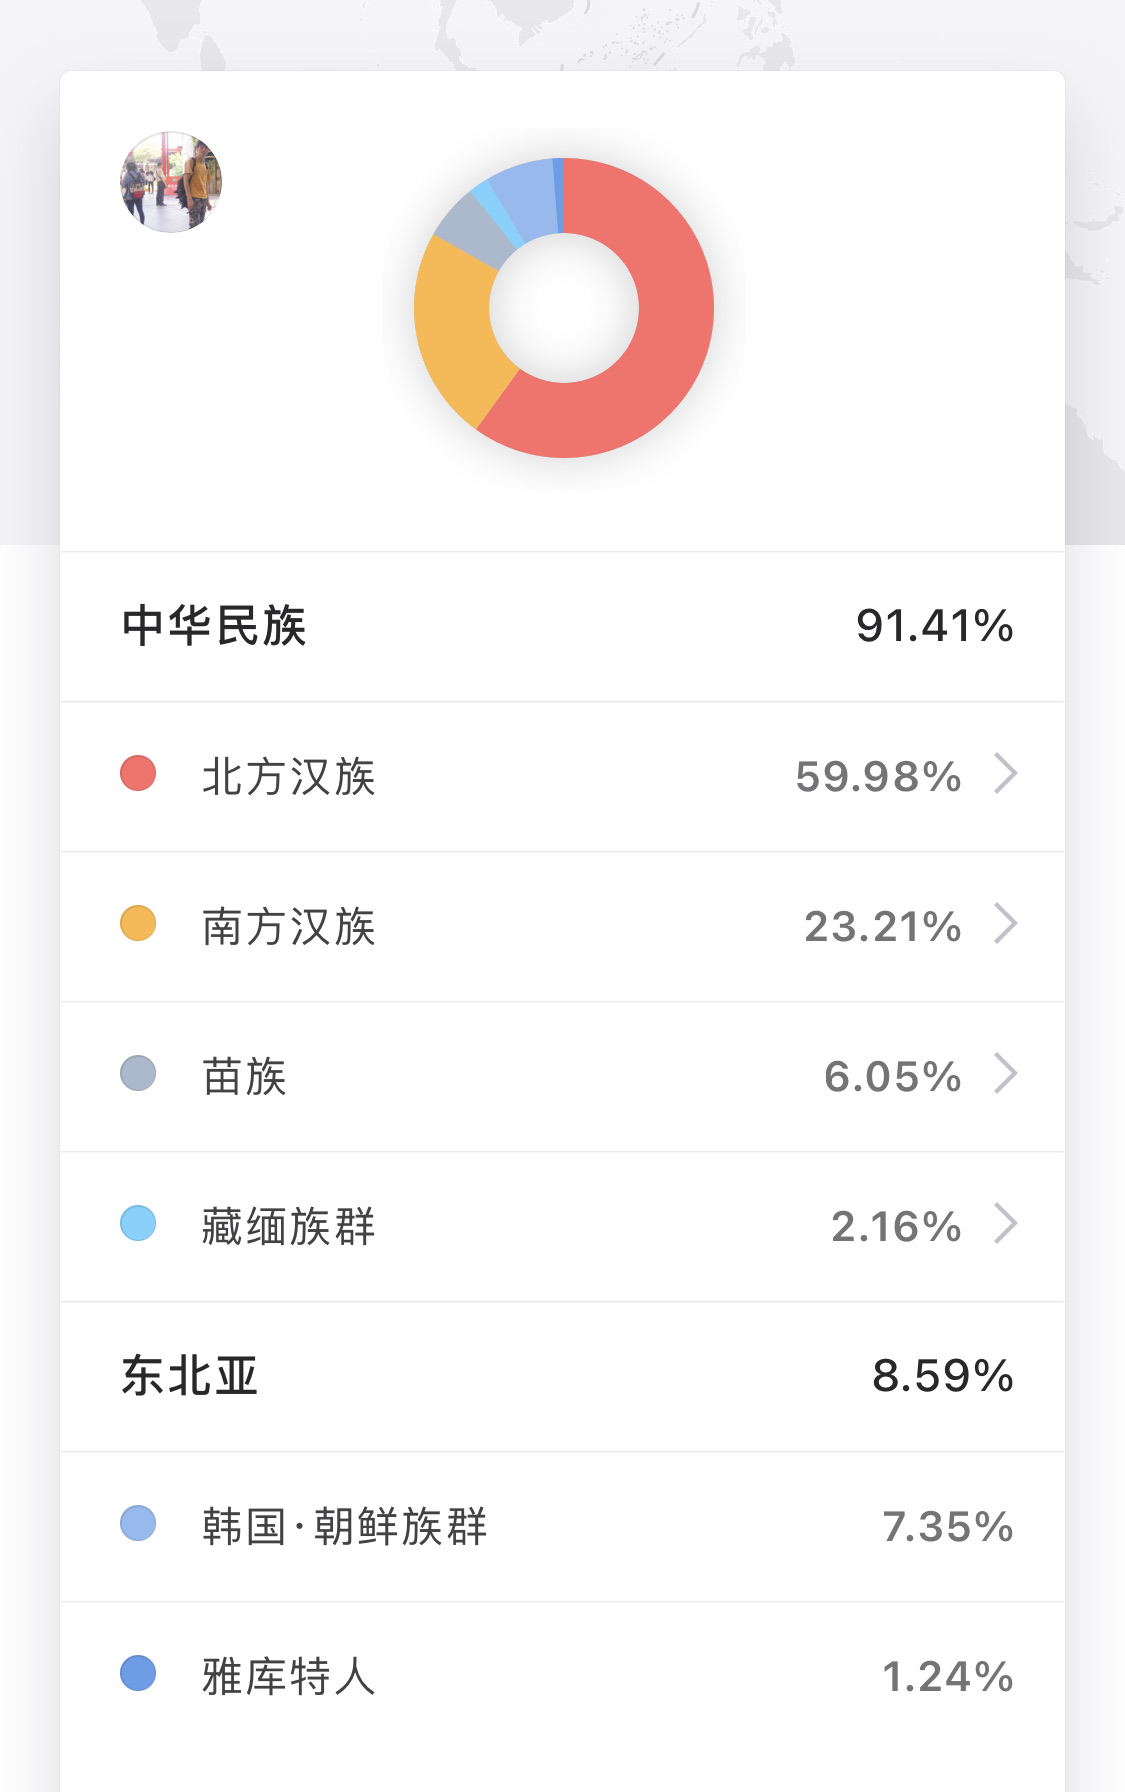Click the 东北亚 section header
Screen dimensions: 1125x1792
click(x=190, y=1377)
